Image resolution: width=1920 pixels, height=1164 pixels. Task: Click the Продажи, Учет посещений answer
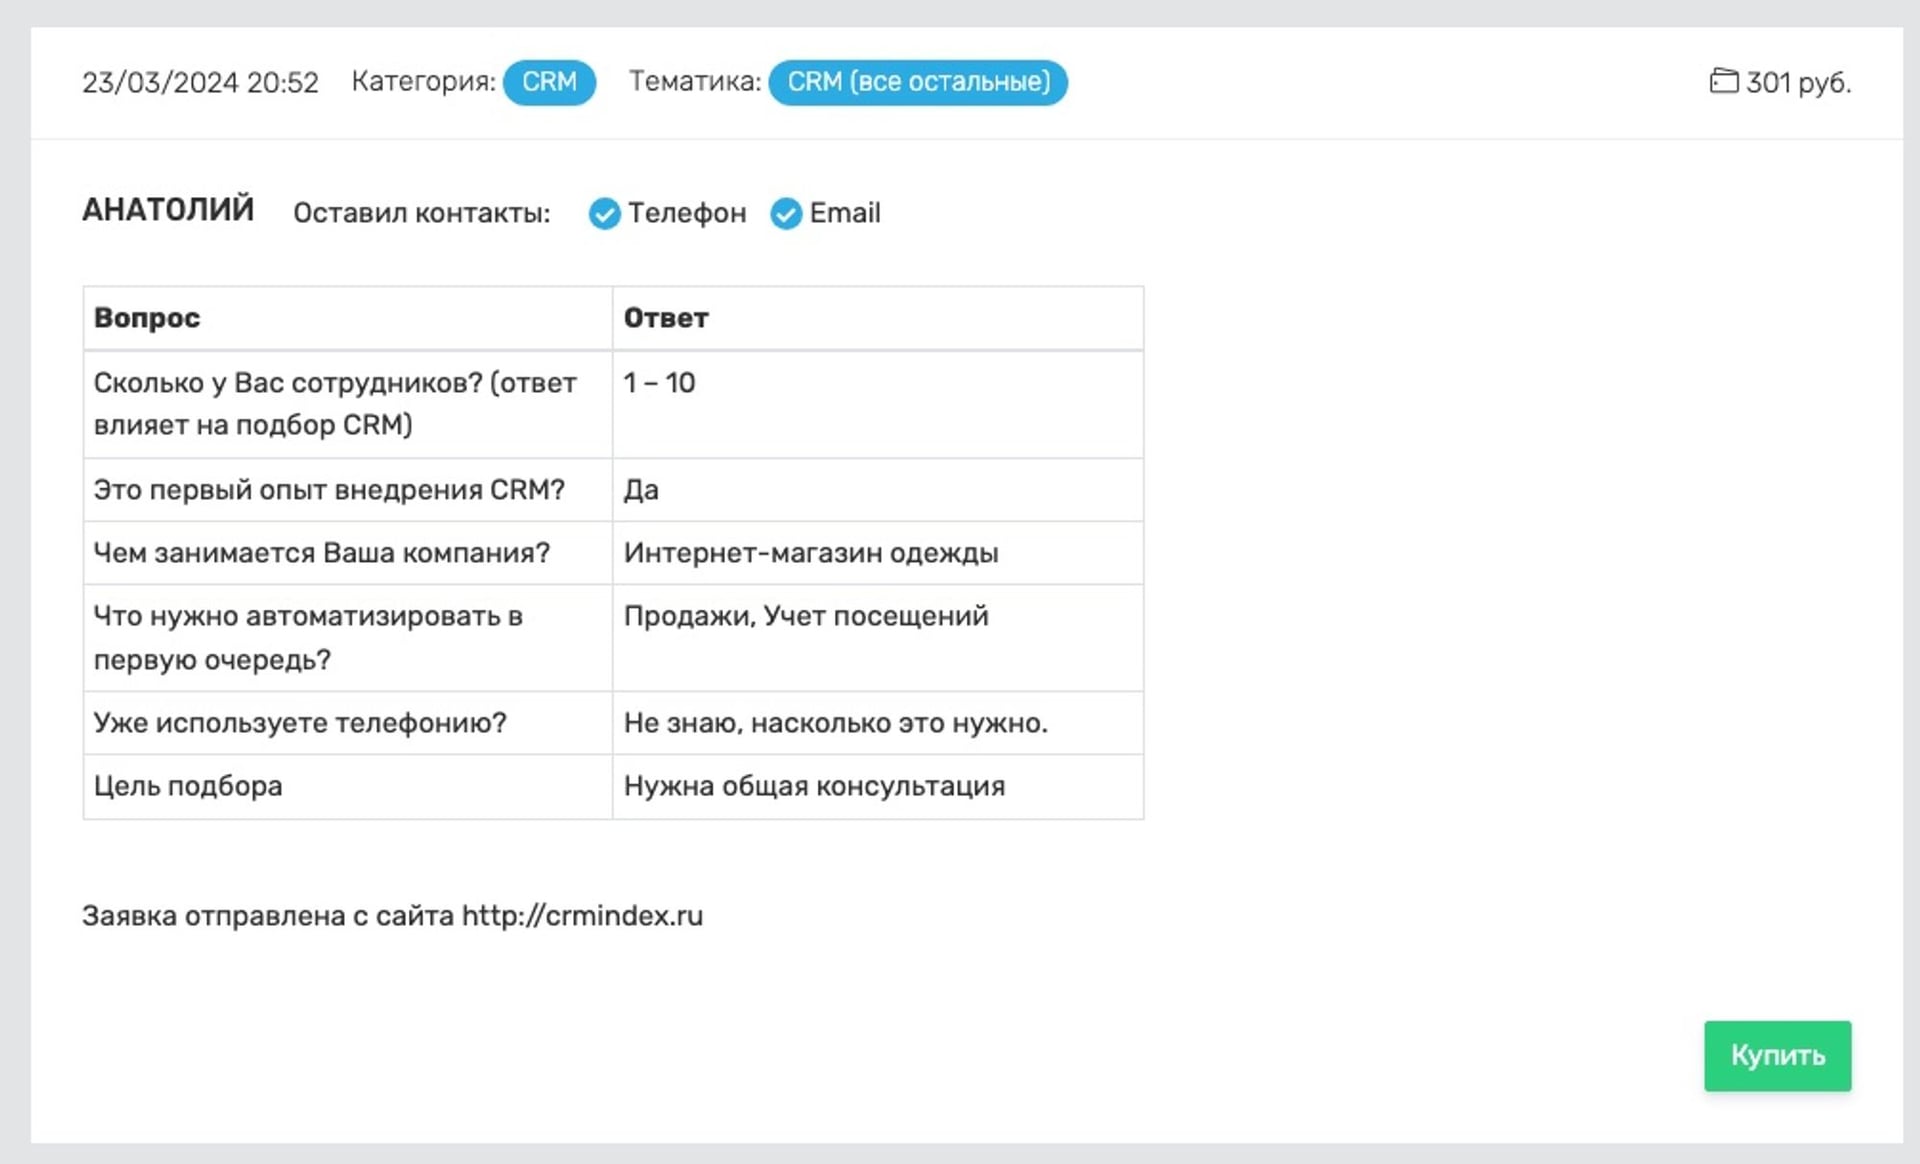[806, 616]
